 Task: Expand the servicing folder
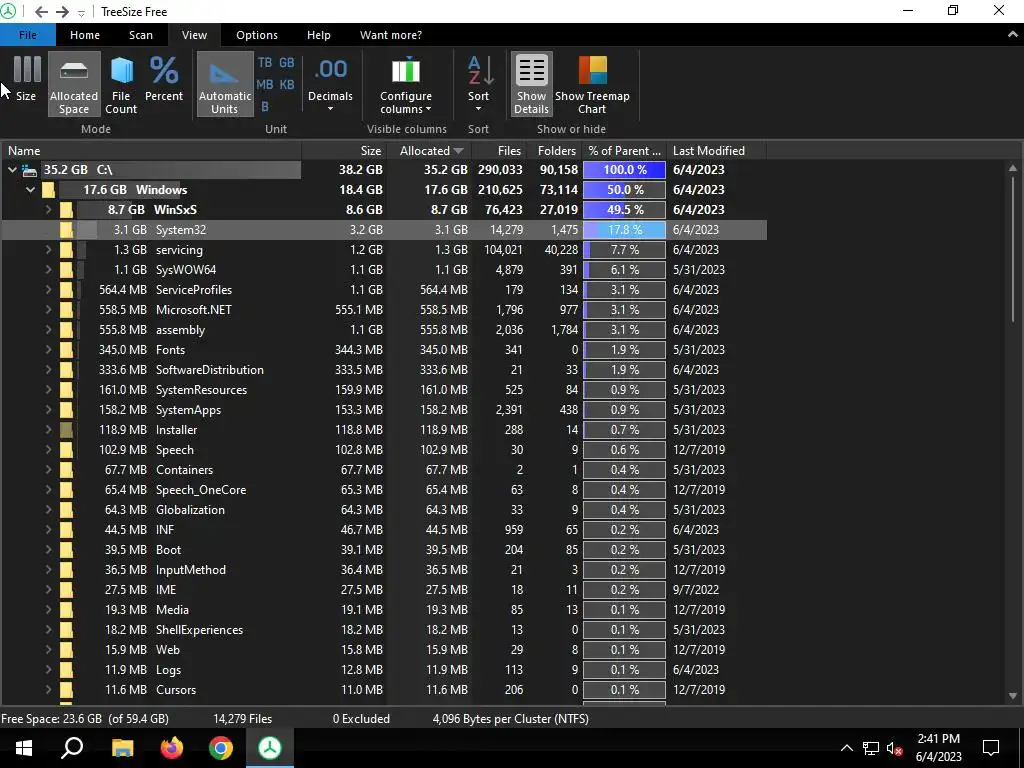pyautogui.click(x=48, y=249)
